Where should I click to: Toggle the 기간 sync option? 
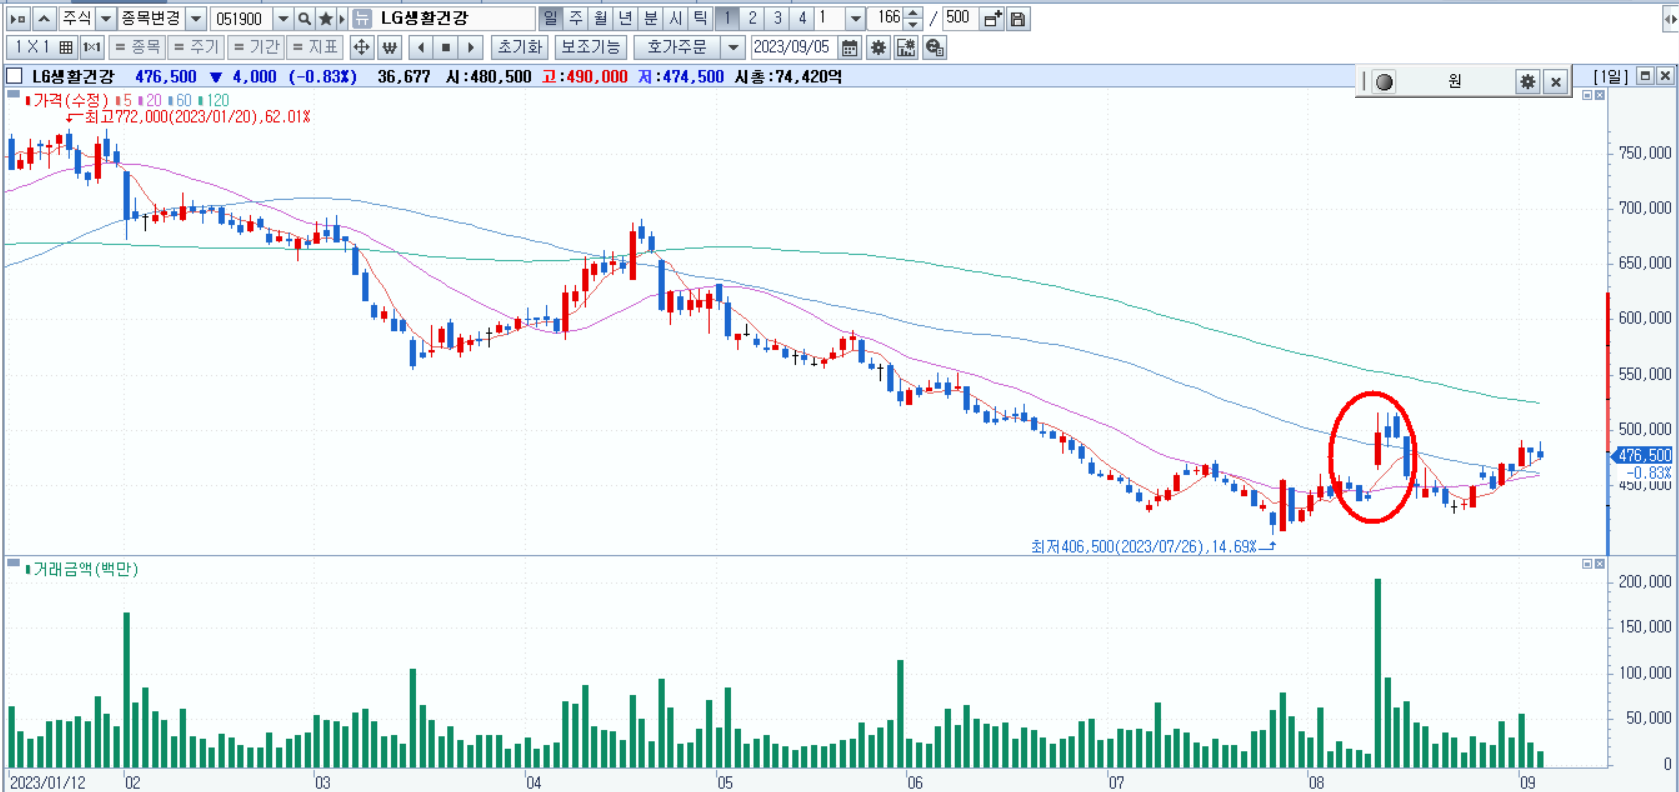pyautogui.click(x=255, y=47)
